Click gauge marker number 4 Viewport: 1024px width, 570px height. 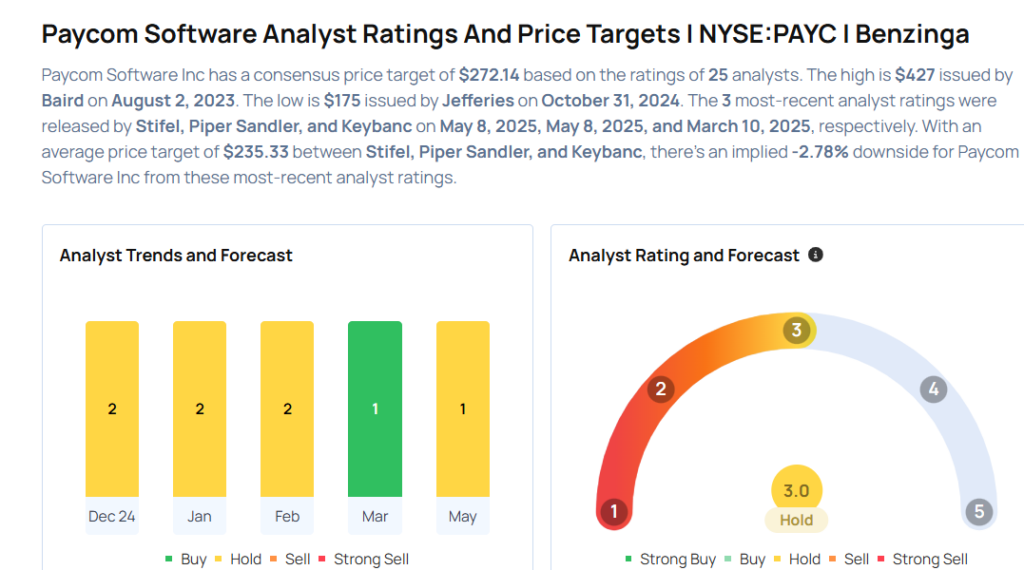[934, 389]
